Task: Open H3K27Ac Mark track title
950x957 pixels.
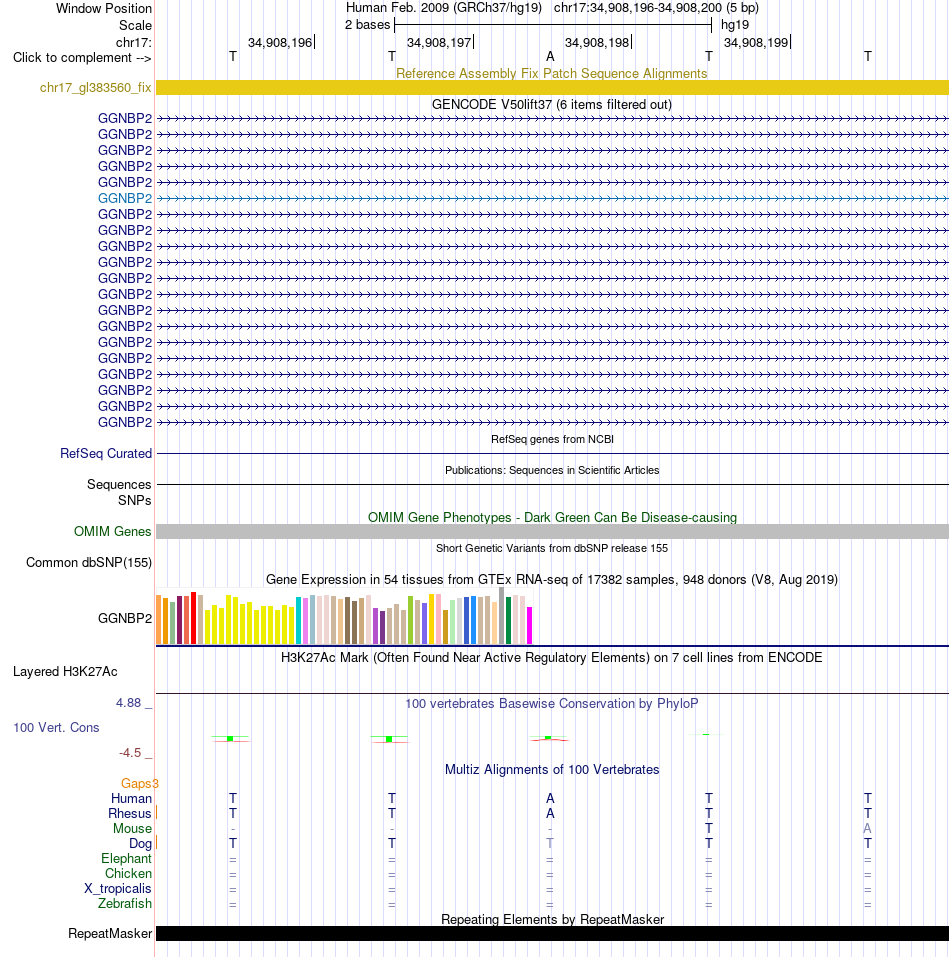Action: tap(552, 657)
